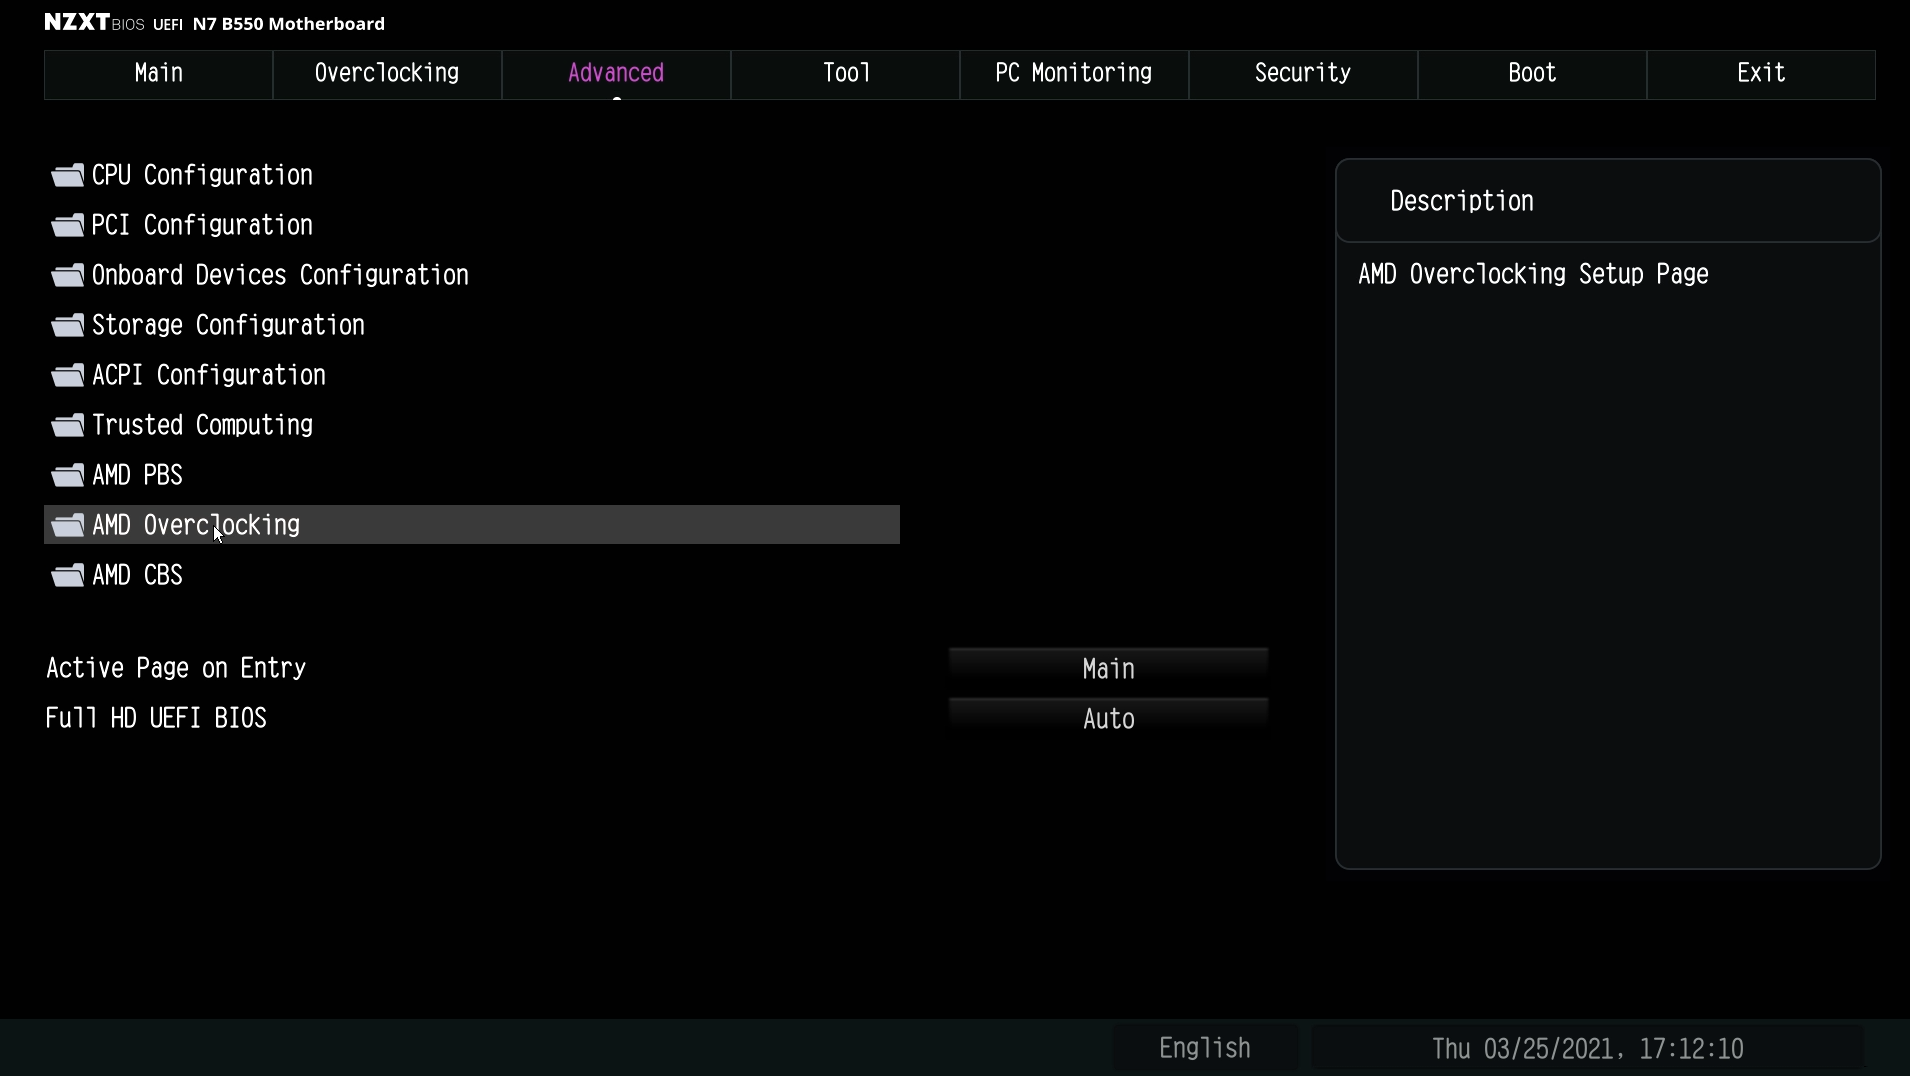Open ACPI Configuration label
1910x1076 pixels.
(209, 376)
